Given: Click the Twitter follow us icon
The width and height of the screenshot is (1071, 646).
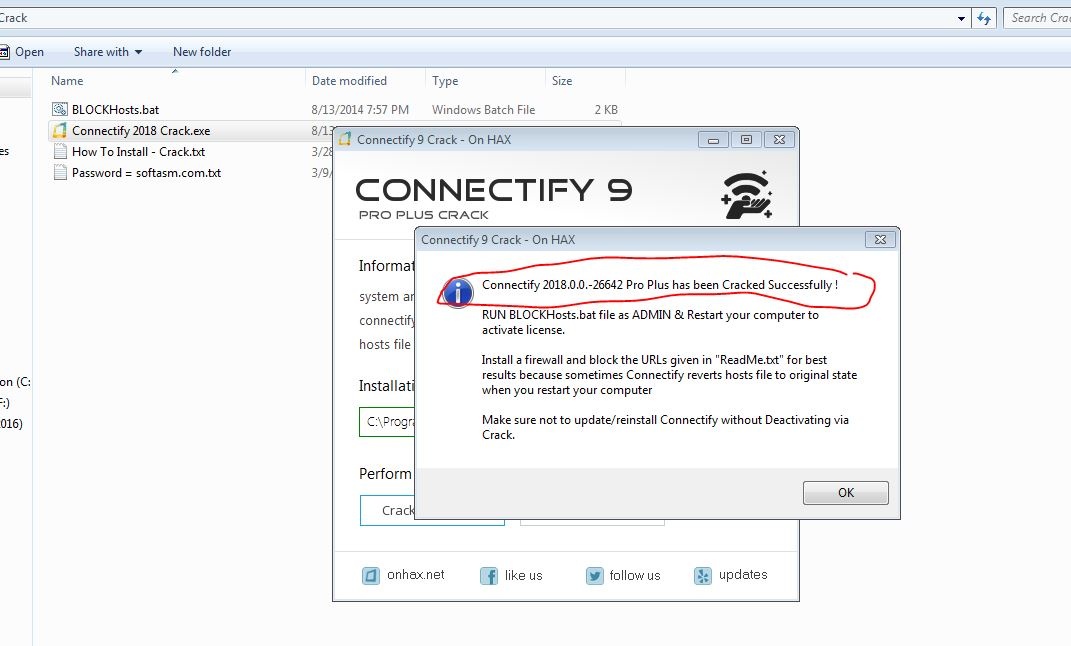Looking at the screenshot, I should [594, 576].
